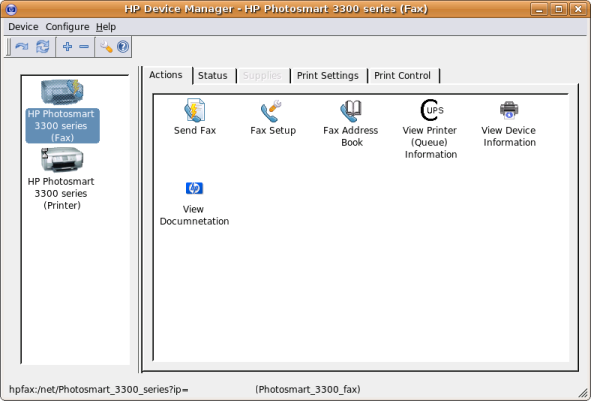
Task: Open the Send Fax action
Action: click(x=194, y=110)
